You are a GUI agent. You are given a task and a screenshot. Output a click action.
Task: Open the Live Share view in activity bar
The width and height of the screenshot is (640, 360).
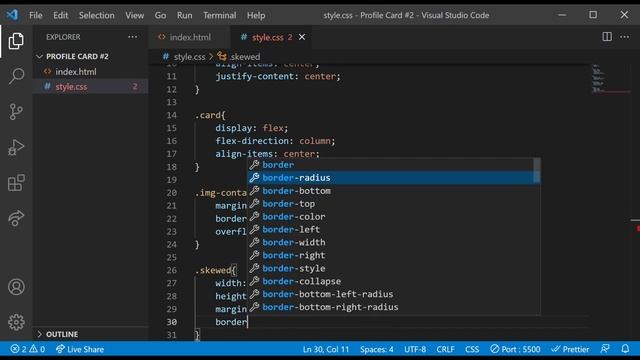pos(16,218)
